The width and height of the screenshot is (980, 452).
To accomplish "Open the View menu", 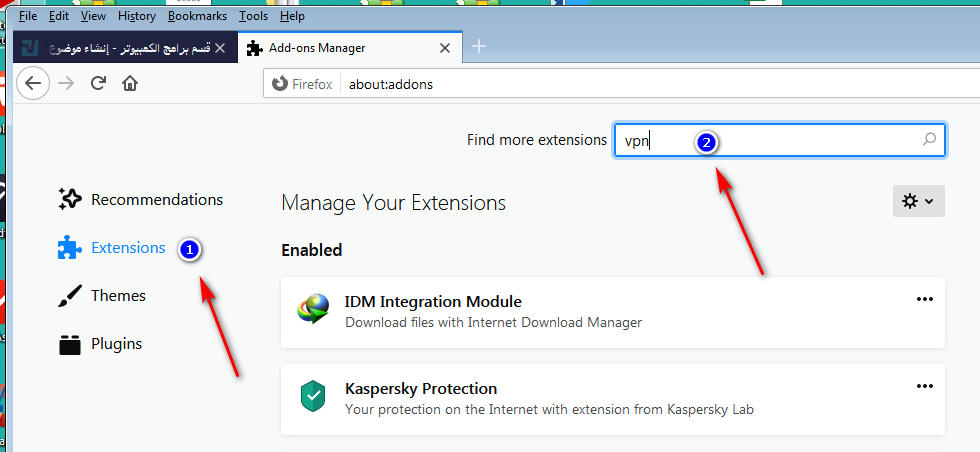I will click(x=93, y=16).
